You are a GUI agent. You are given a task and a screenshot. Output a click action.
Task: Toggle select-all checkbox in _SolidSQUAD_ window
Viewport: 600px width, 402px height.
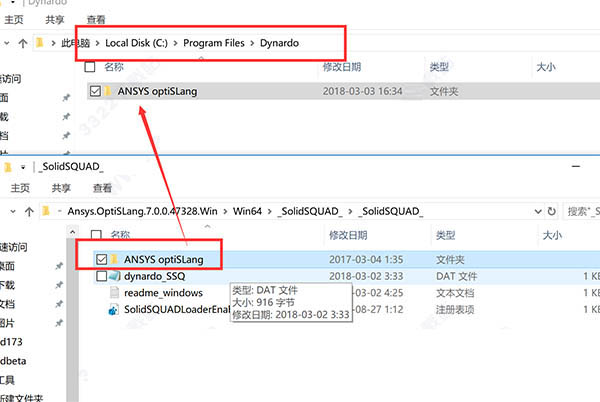[x=96, y=234]
